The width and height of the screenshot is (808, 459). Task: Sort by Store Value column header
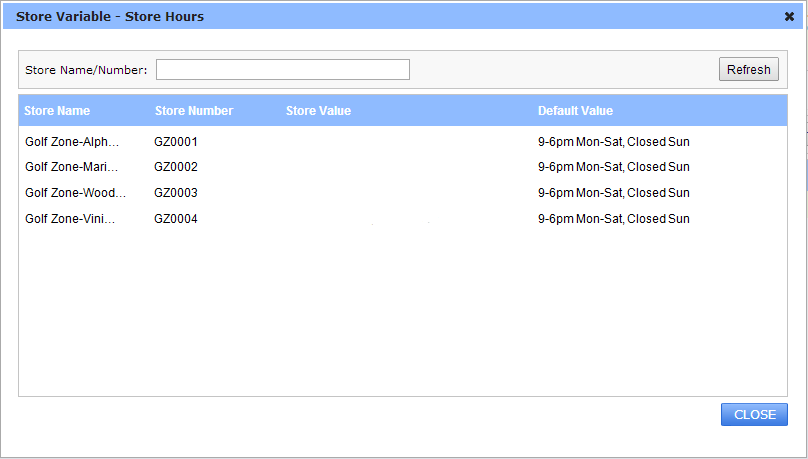(x=318, y=111)
